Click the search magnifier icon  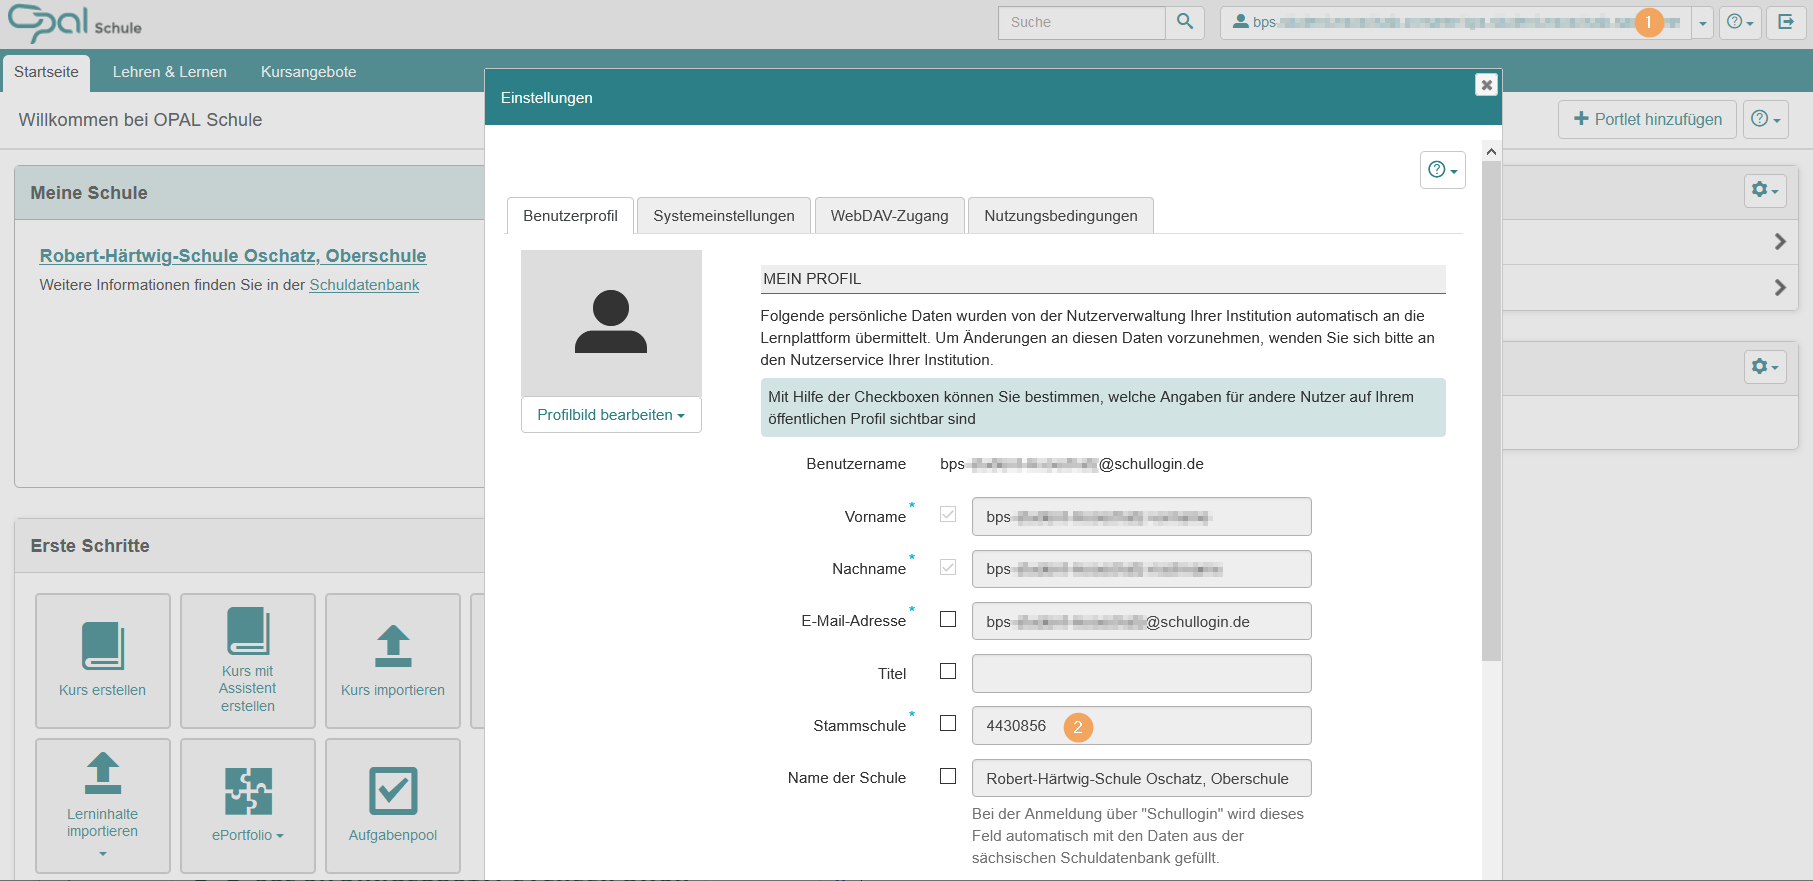pyautogui.click(x=1184, y=22)
